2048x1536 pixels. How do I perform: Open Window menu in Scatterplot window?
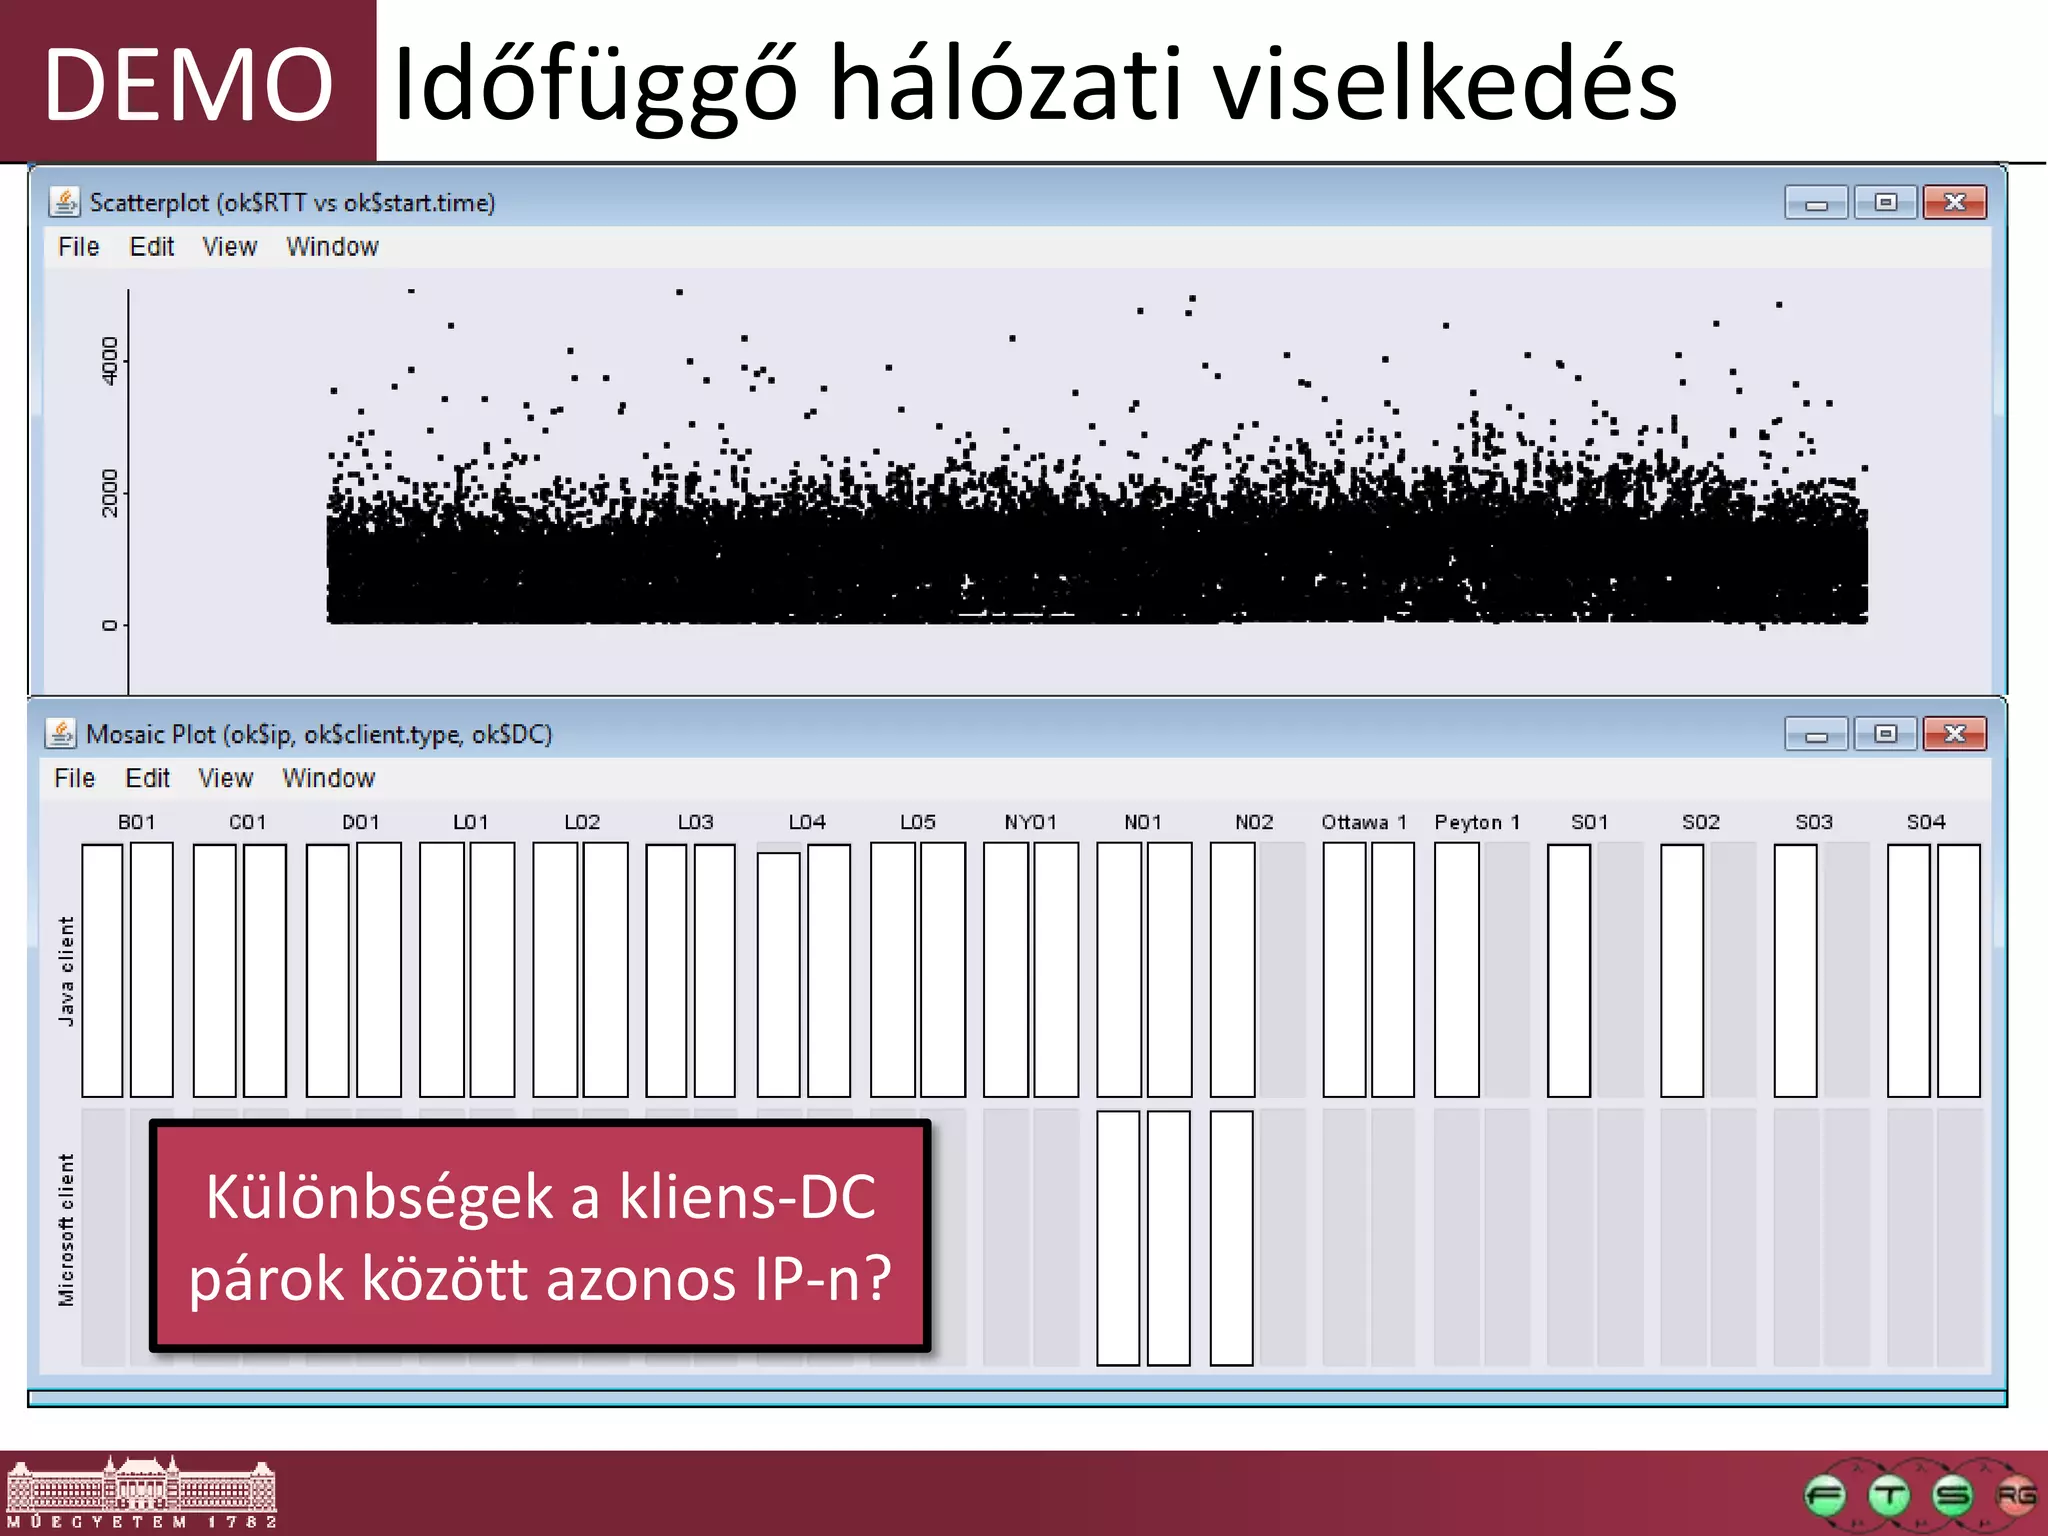coord(332,247)
